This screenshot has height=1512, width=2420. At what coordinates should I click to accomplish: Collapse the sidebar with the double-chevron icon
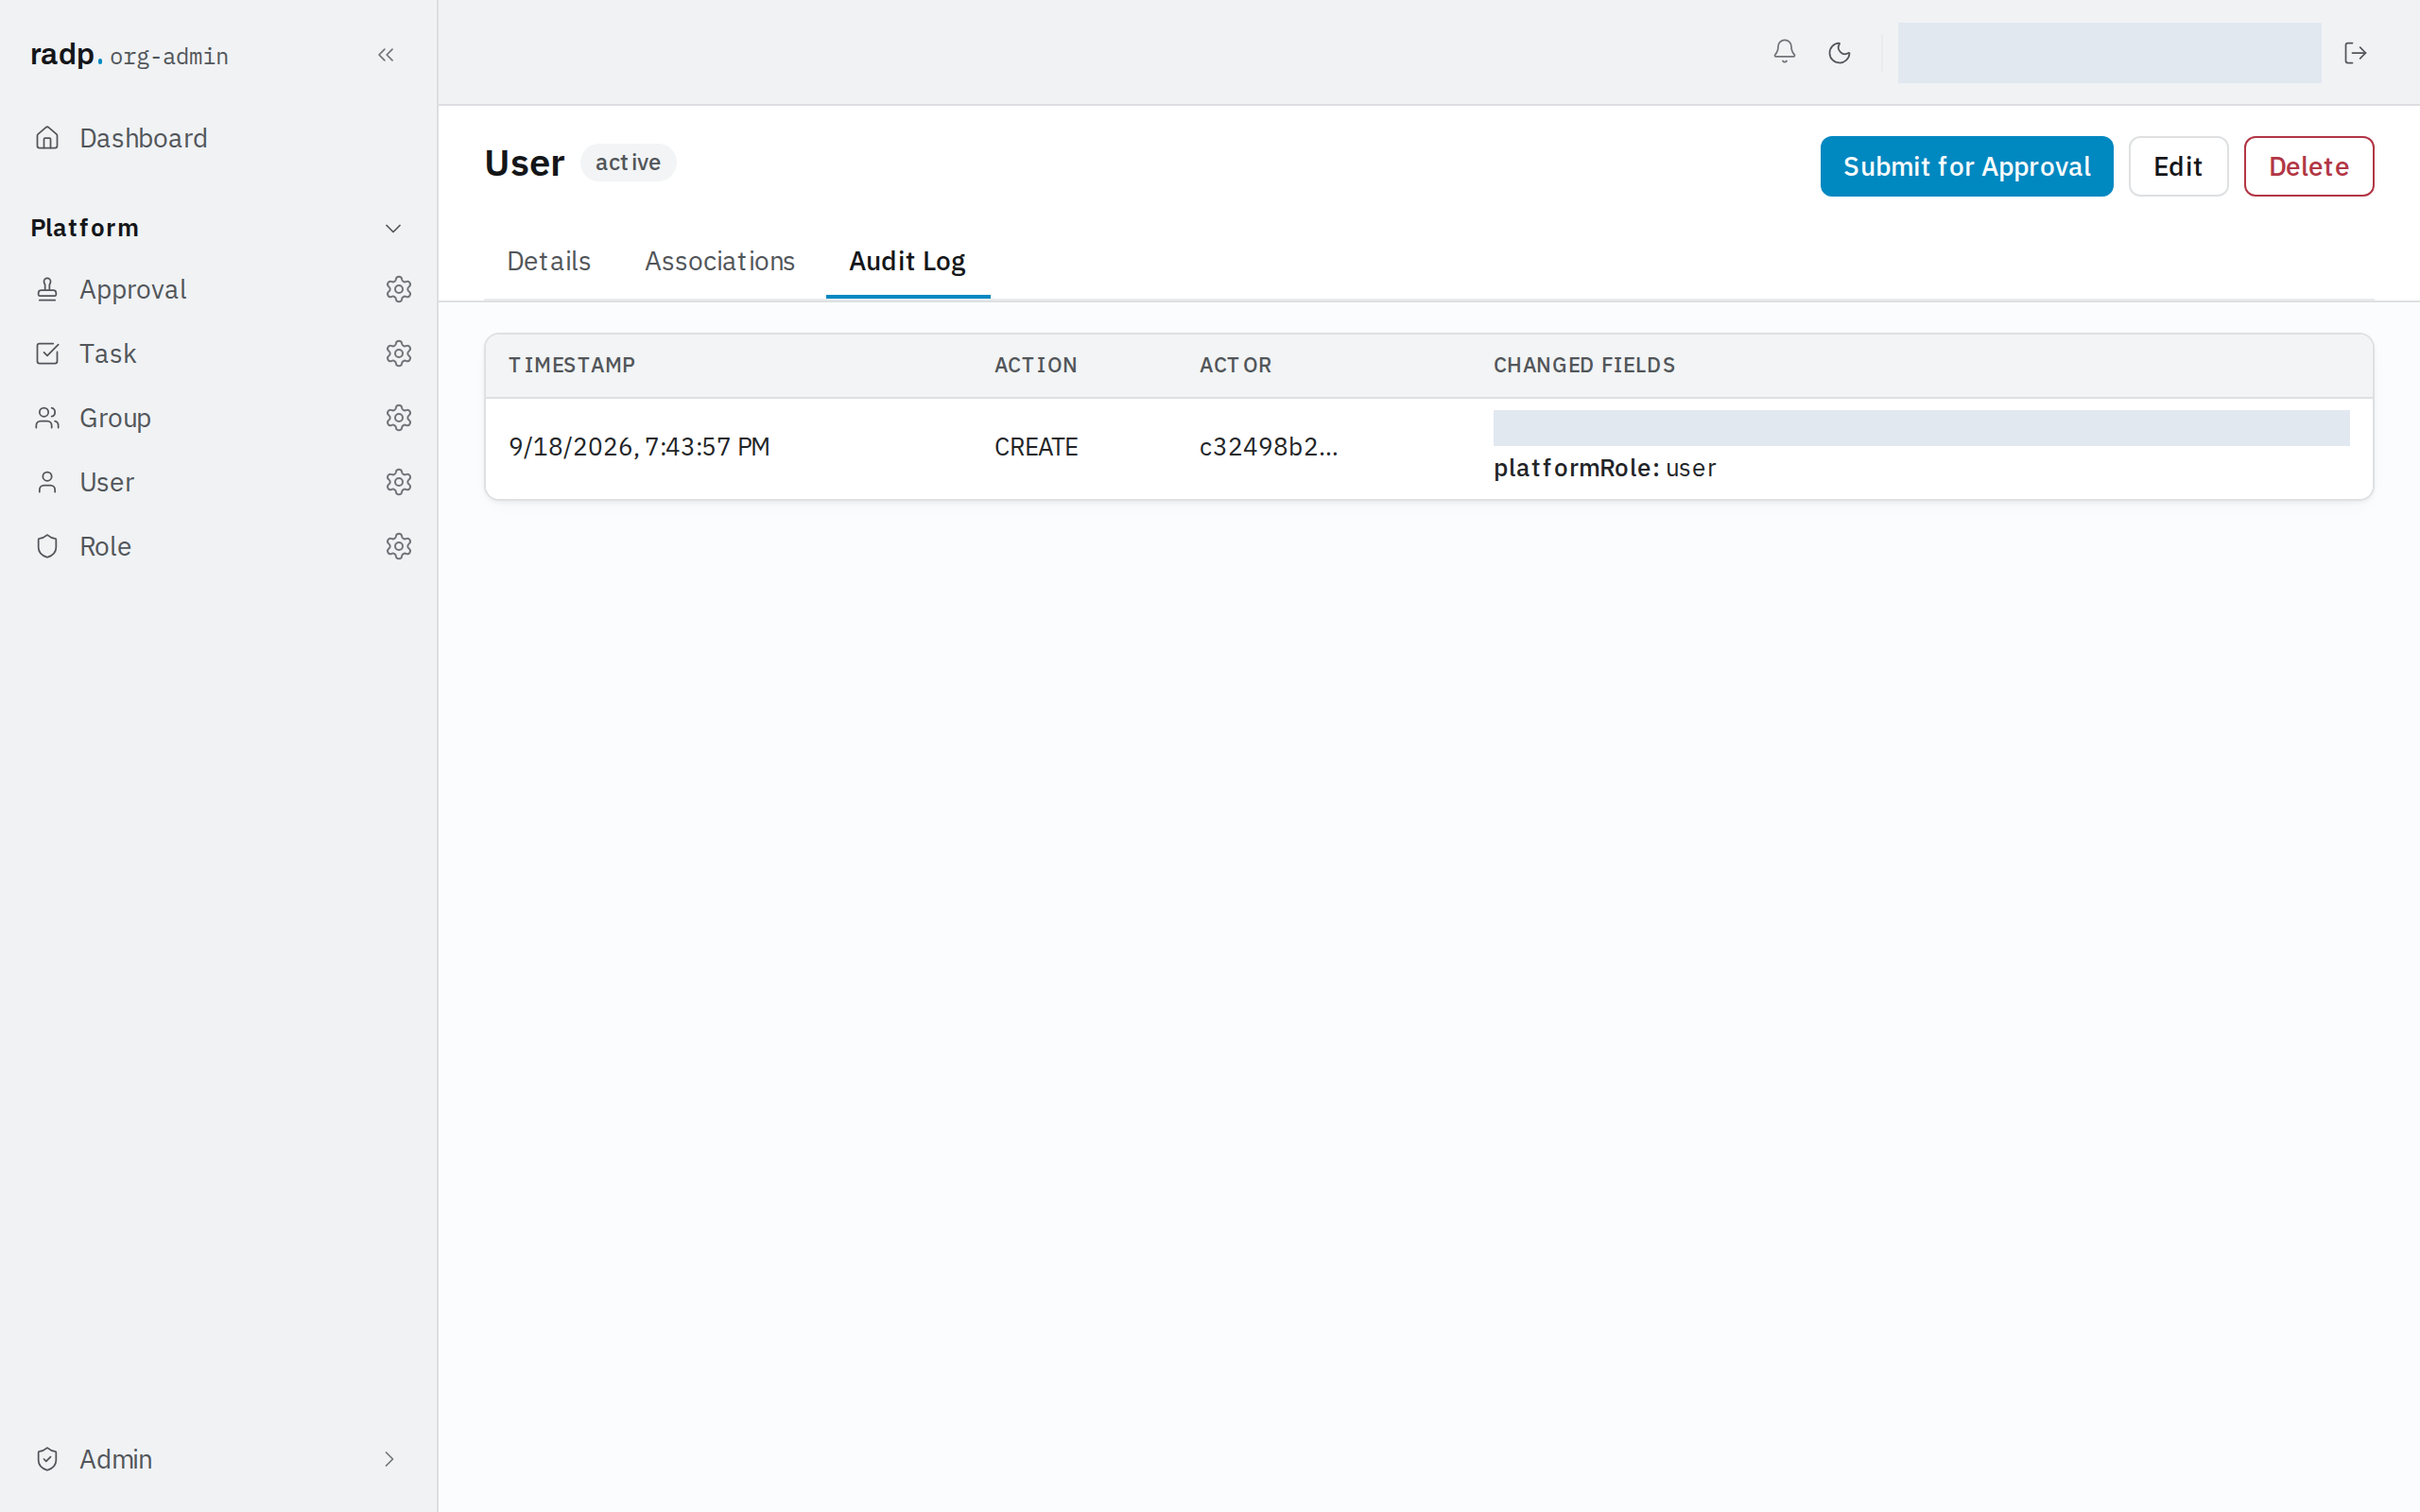pos(386,55)
